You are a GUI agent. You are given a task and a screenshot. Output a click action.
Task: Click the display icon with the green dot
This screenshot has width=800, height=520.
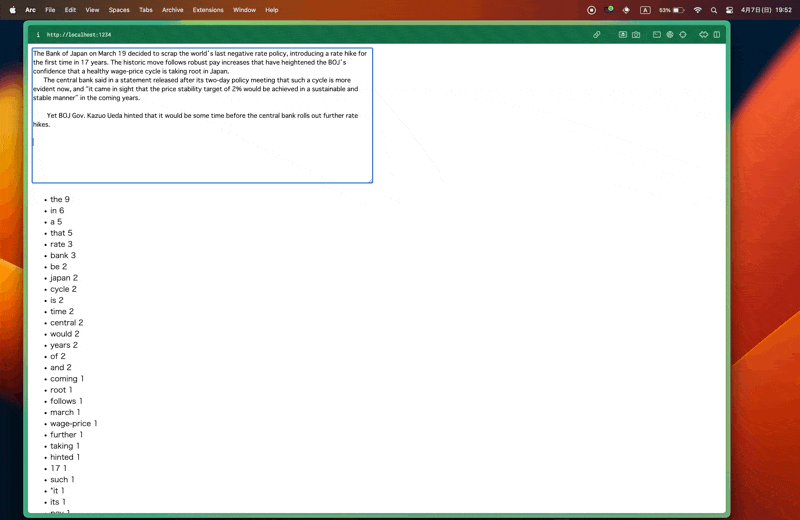609,10
